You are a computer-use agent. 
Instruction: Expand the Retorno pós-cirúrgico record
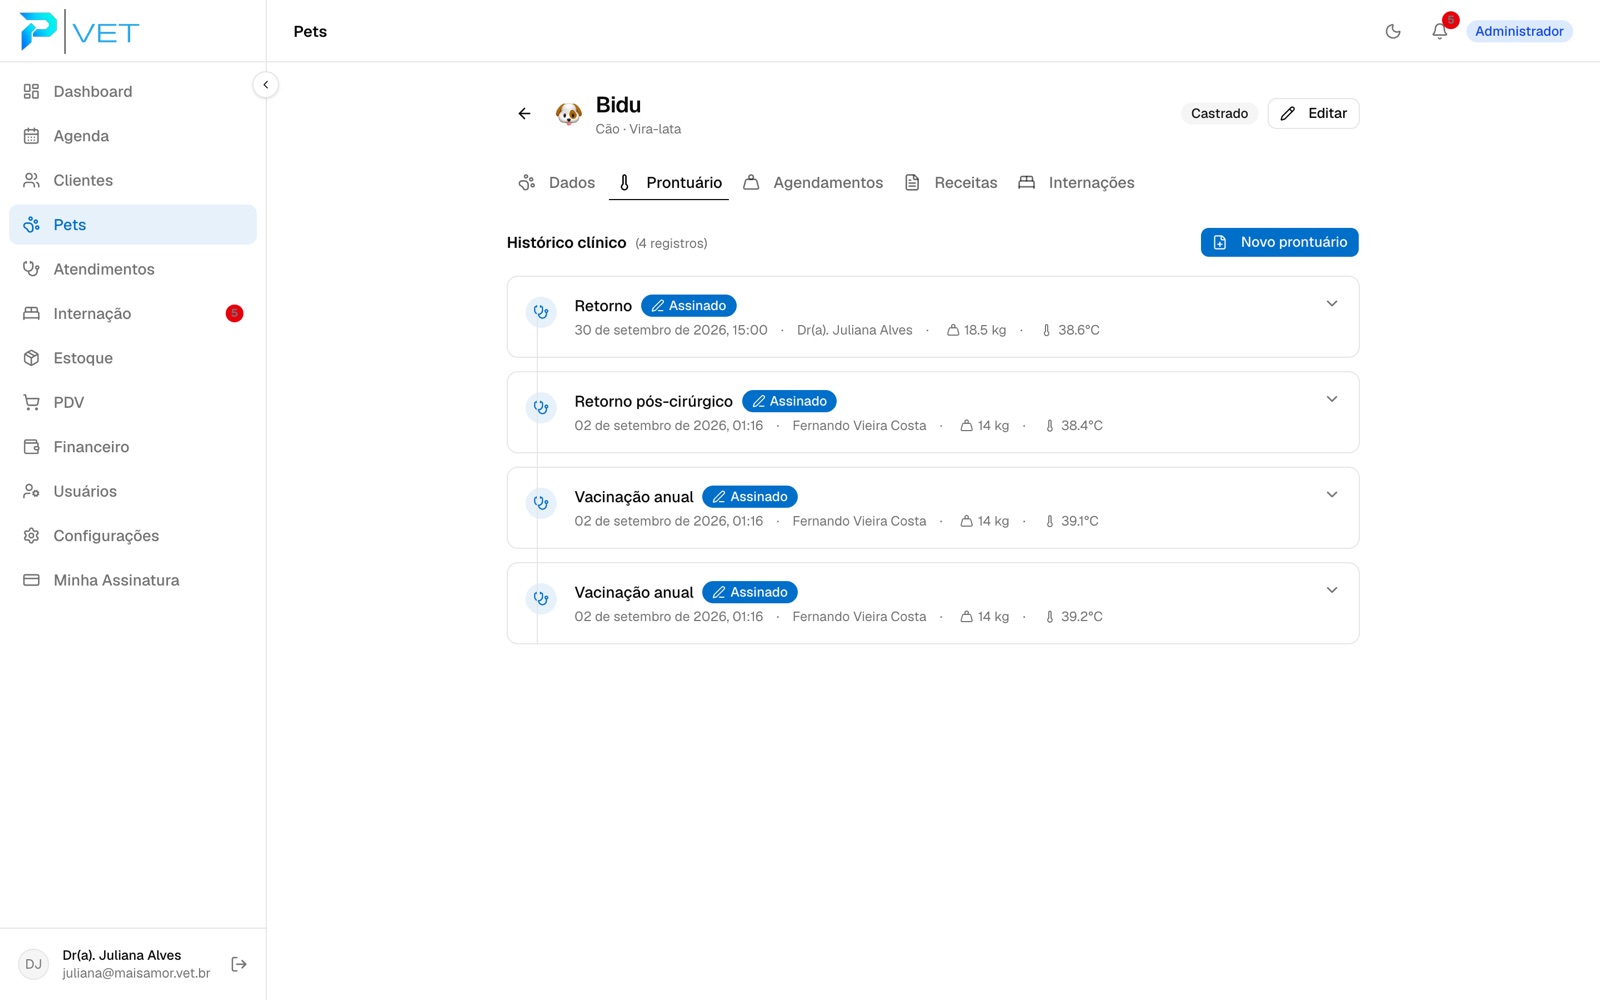coord(1332,399)
